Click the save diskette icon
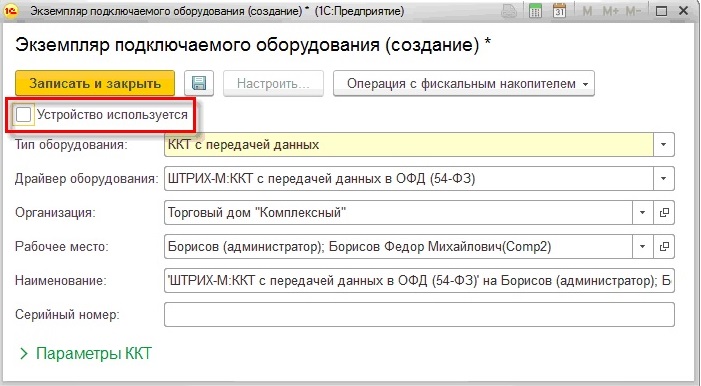Image resolution: width=701 pixels, height=386 pixels. [x=199, y=83]
